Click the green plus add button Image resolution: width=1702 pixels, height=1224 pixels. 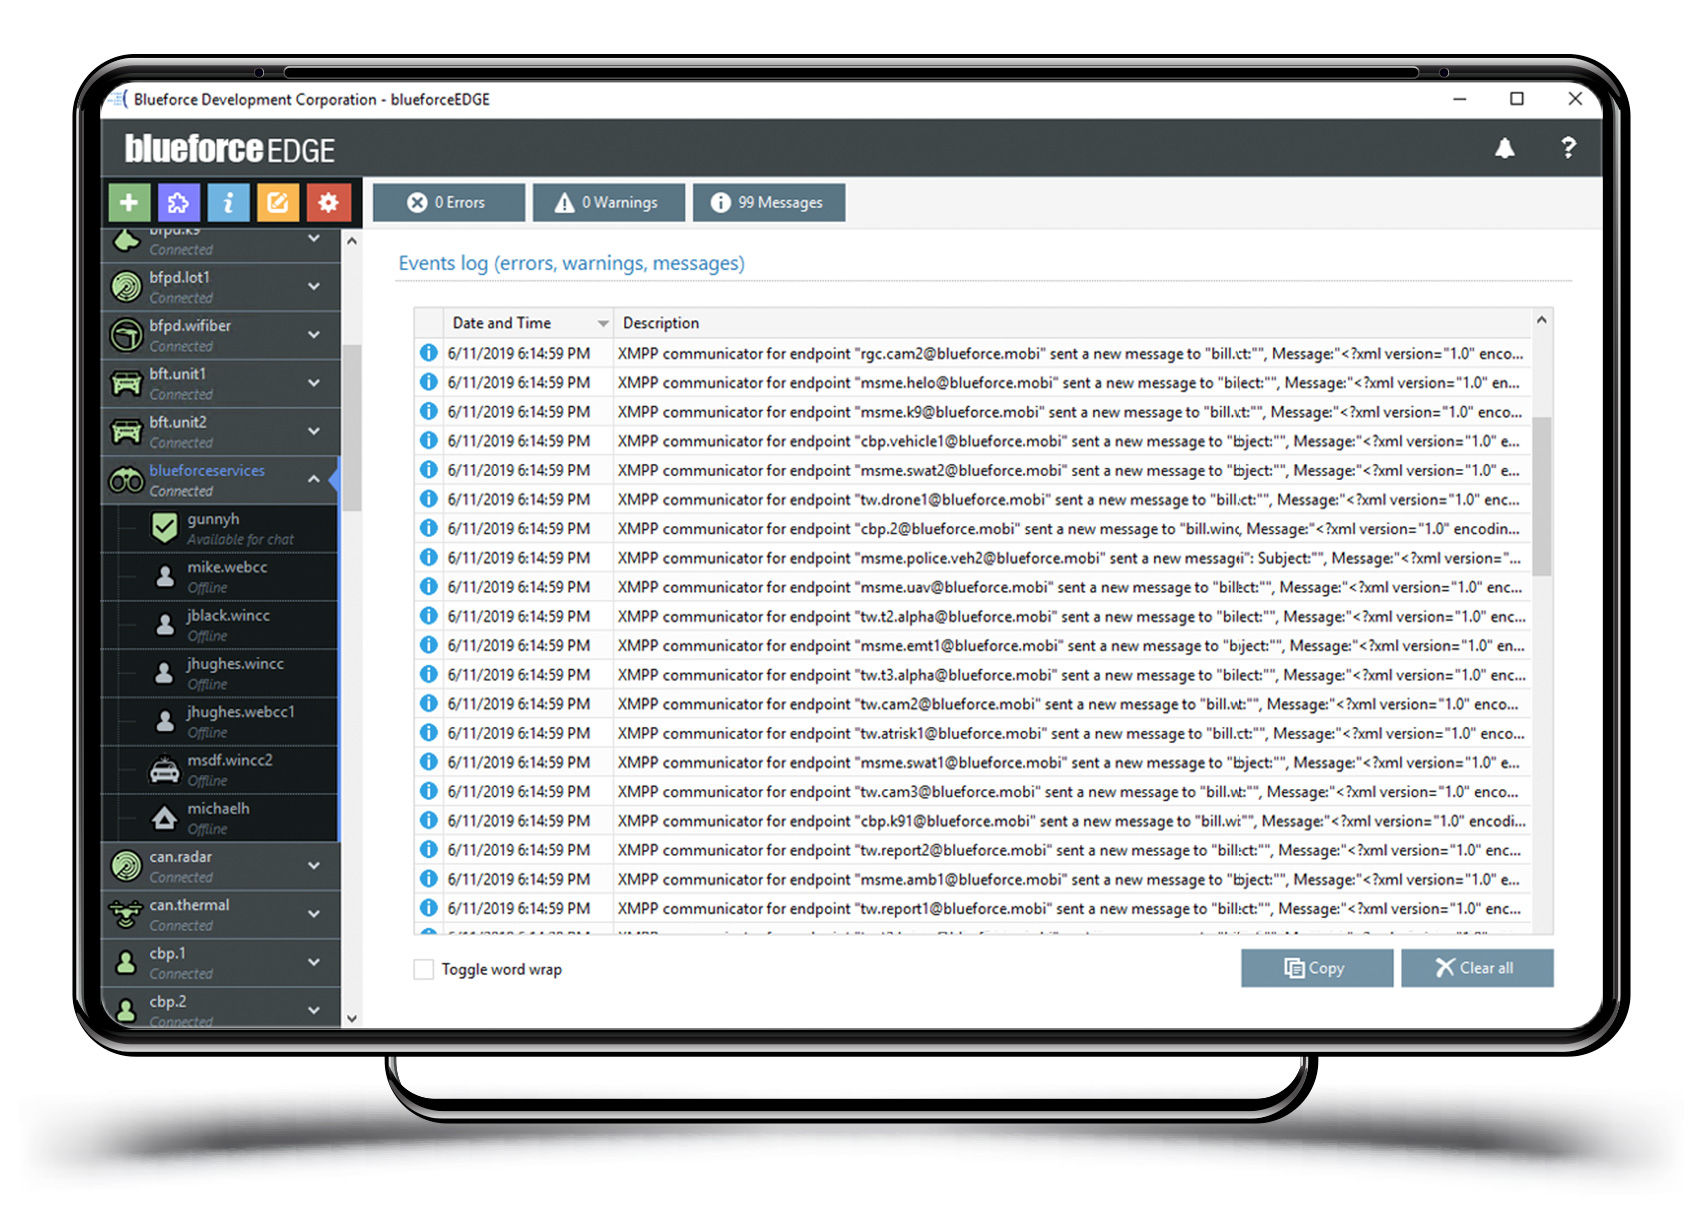[x=129, y=203]
